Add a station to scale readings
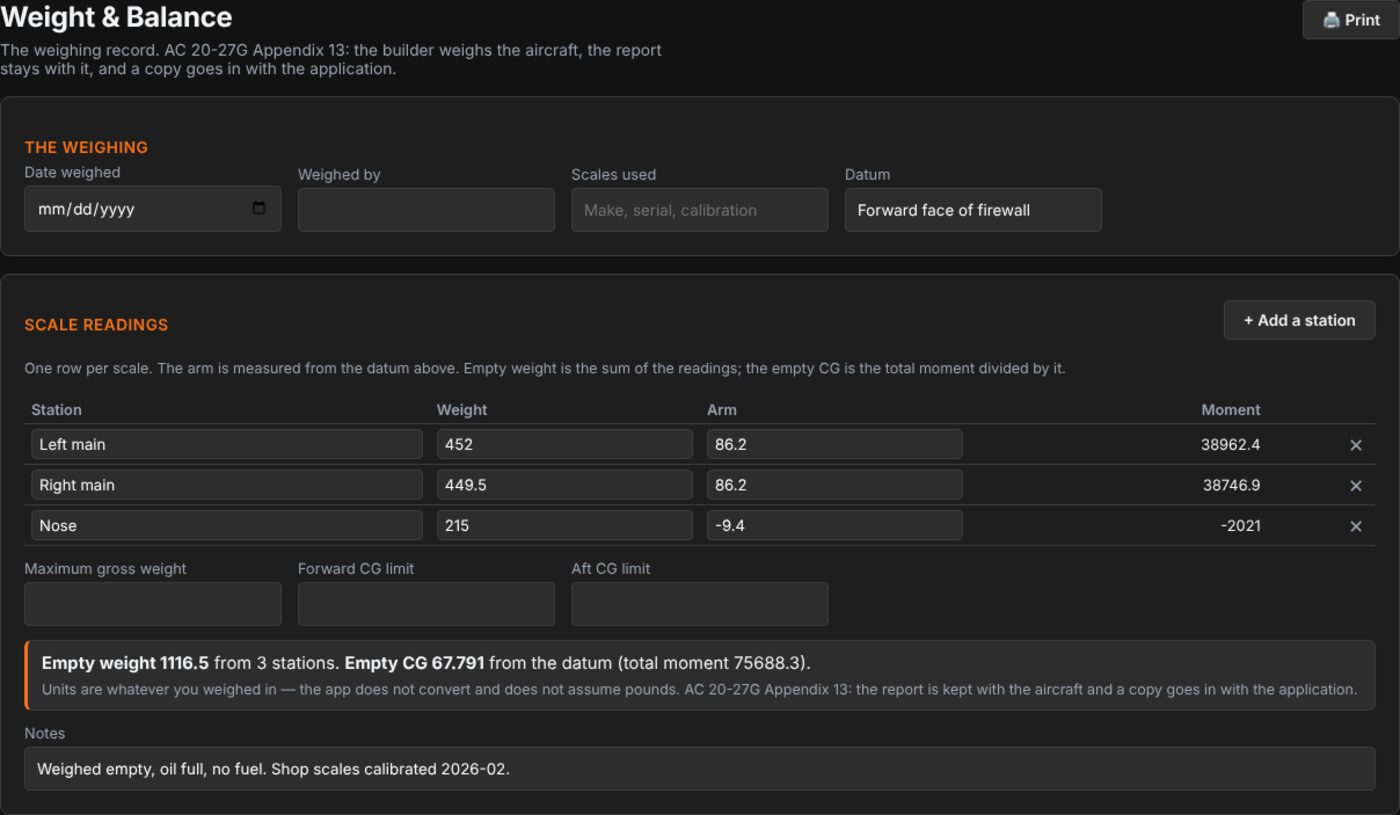 tap(1299, 320)
